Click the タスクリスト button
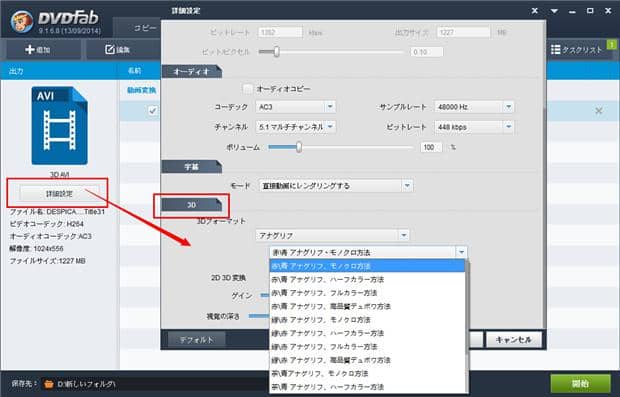The width and height of the screenshot is (620, 397). 577,49
